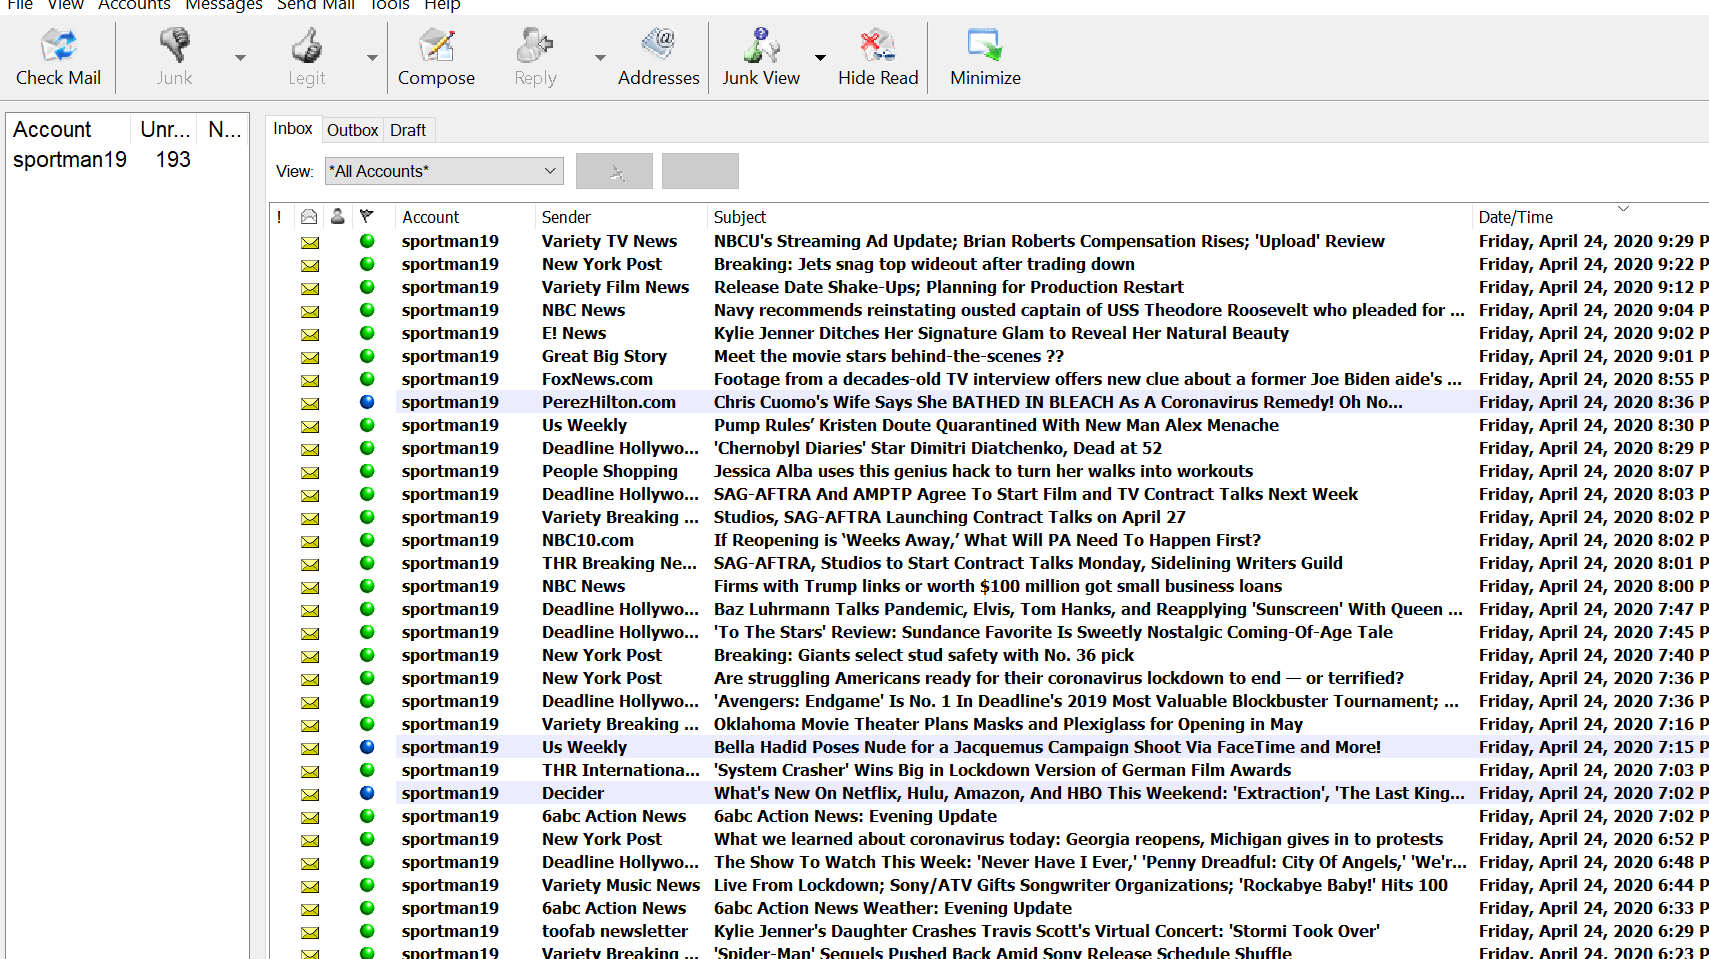Open the Send Mail menu
1709x959 pixels.
(316, 5)
